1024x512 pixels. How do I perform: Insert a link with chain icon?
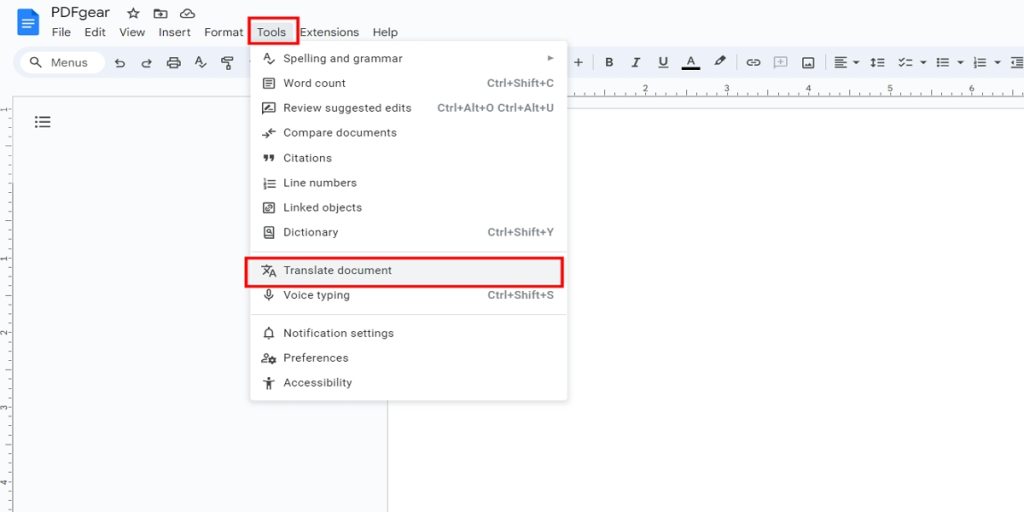pyautogui.click(x=753, y=63)
